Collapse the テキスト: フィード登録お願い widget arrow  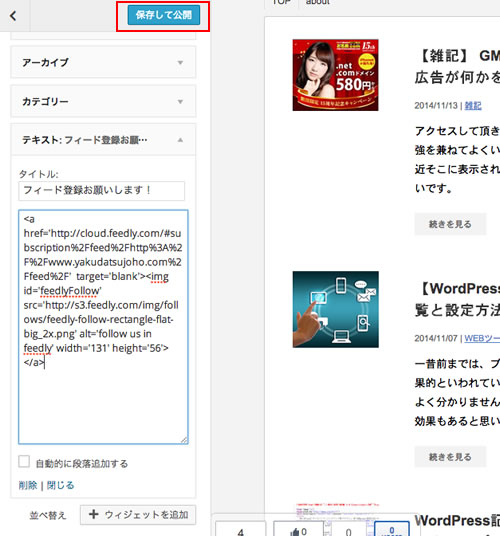point(180,140)
